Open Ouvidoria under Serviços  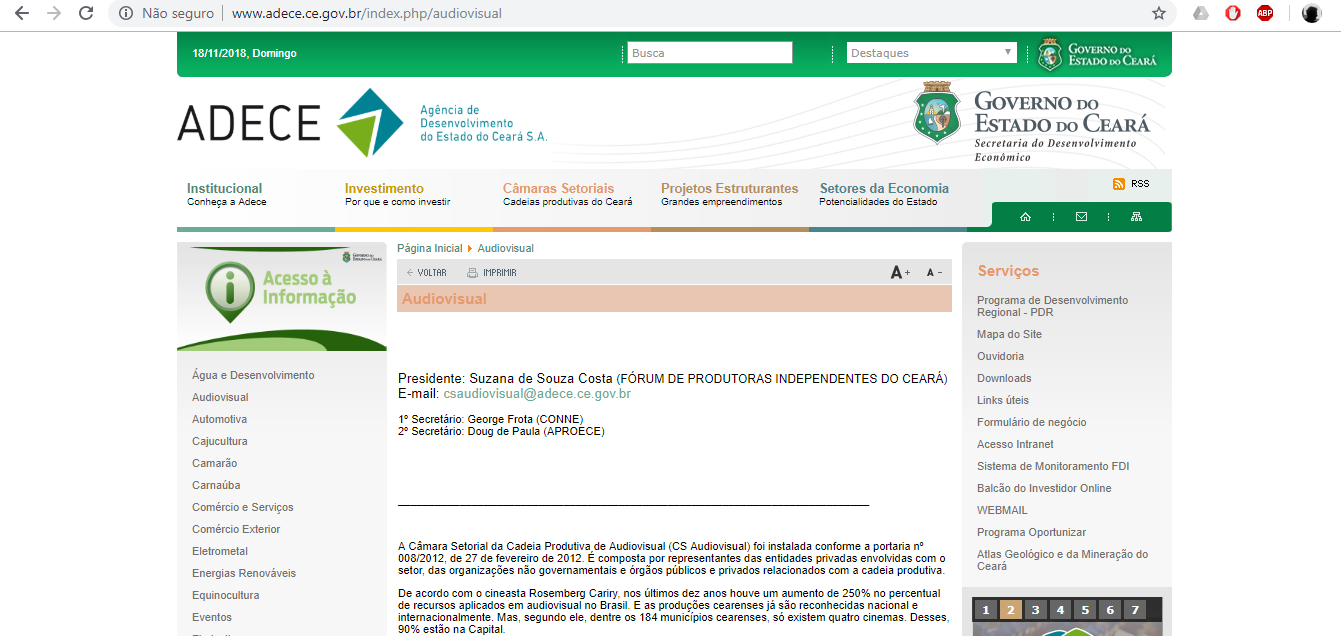(1000, 356)
